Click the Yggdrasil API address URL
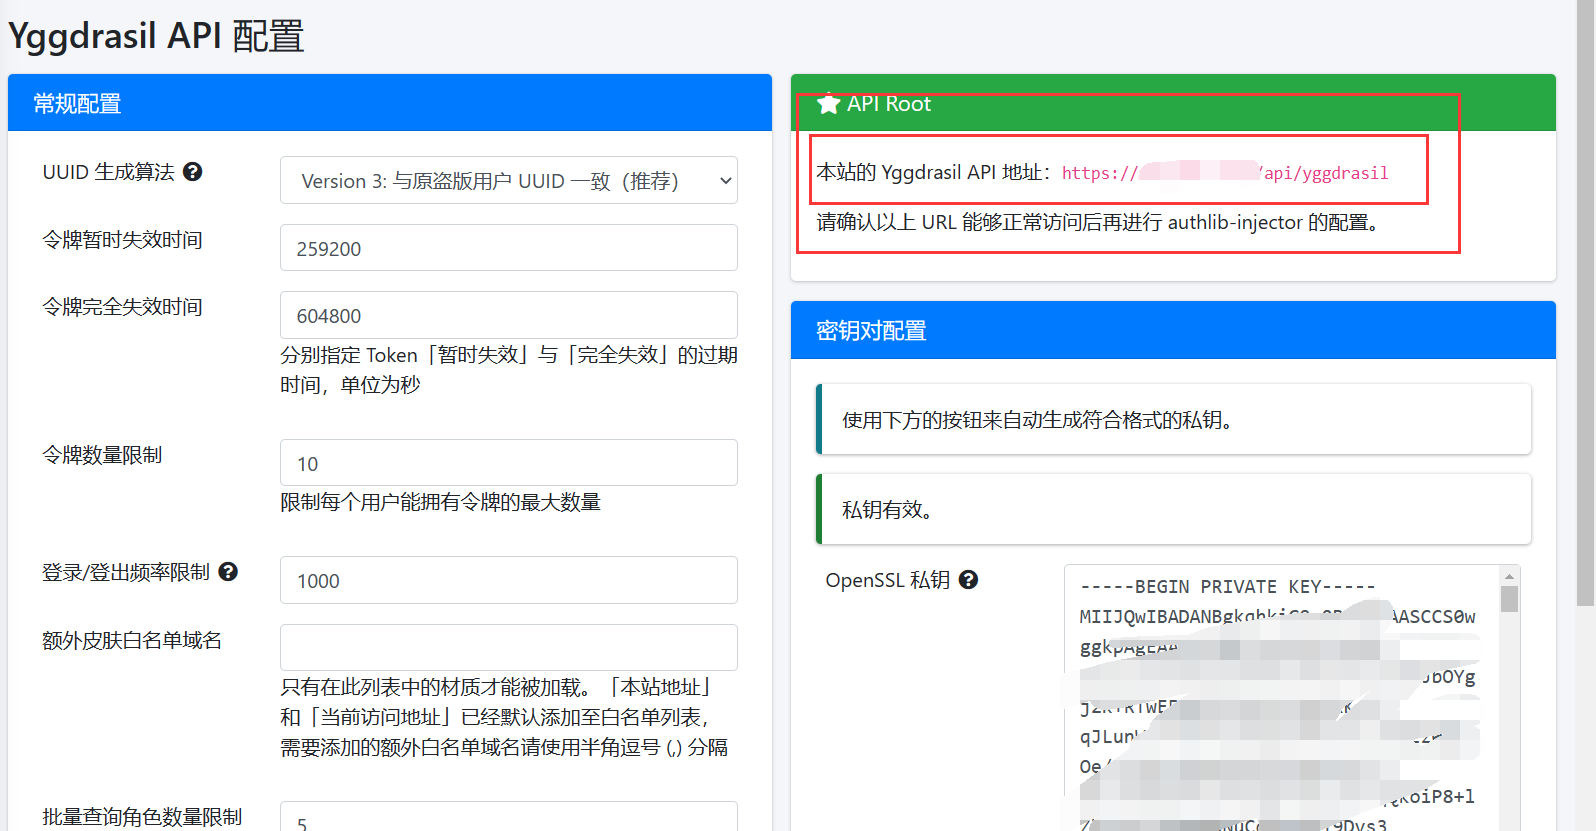1596x831 pixels. point(1224,173)
